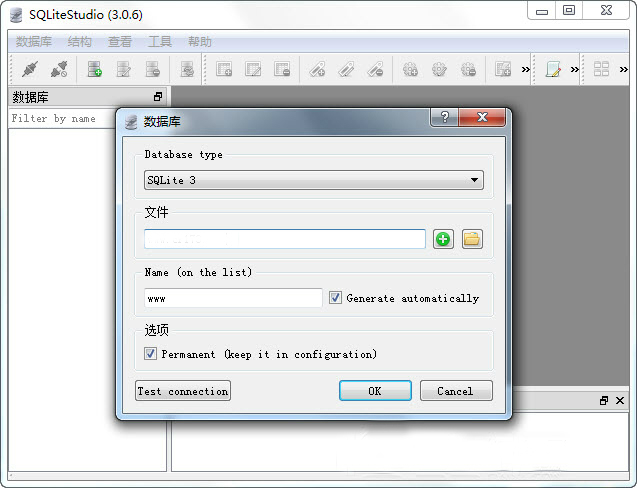The image size is (637, 488).
Task: Click the 文件 group label
Action: [x=156, y=212]
